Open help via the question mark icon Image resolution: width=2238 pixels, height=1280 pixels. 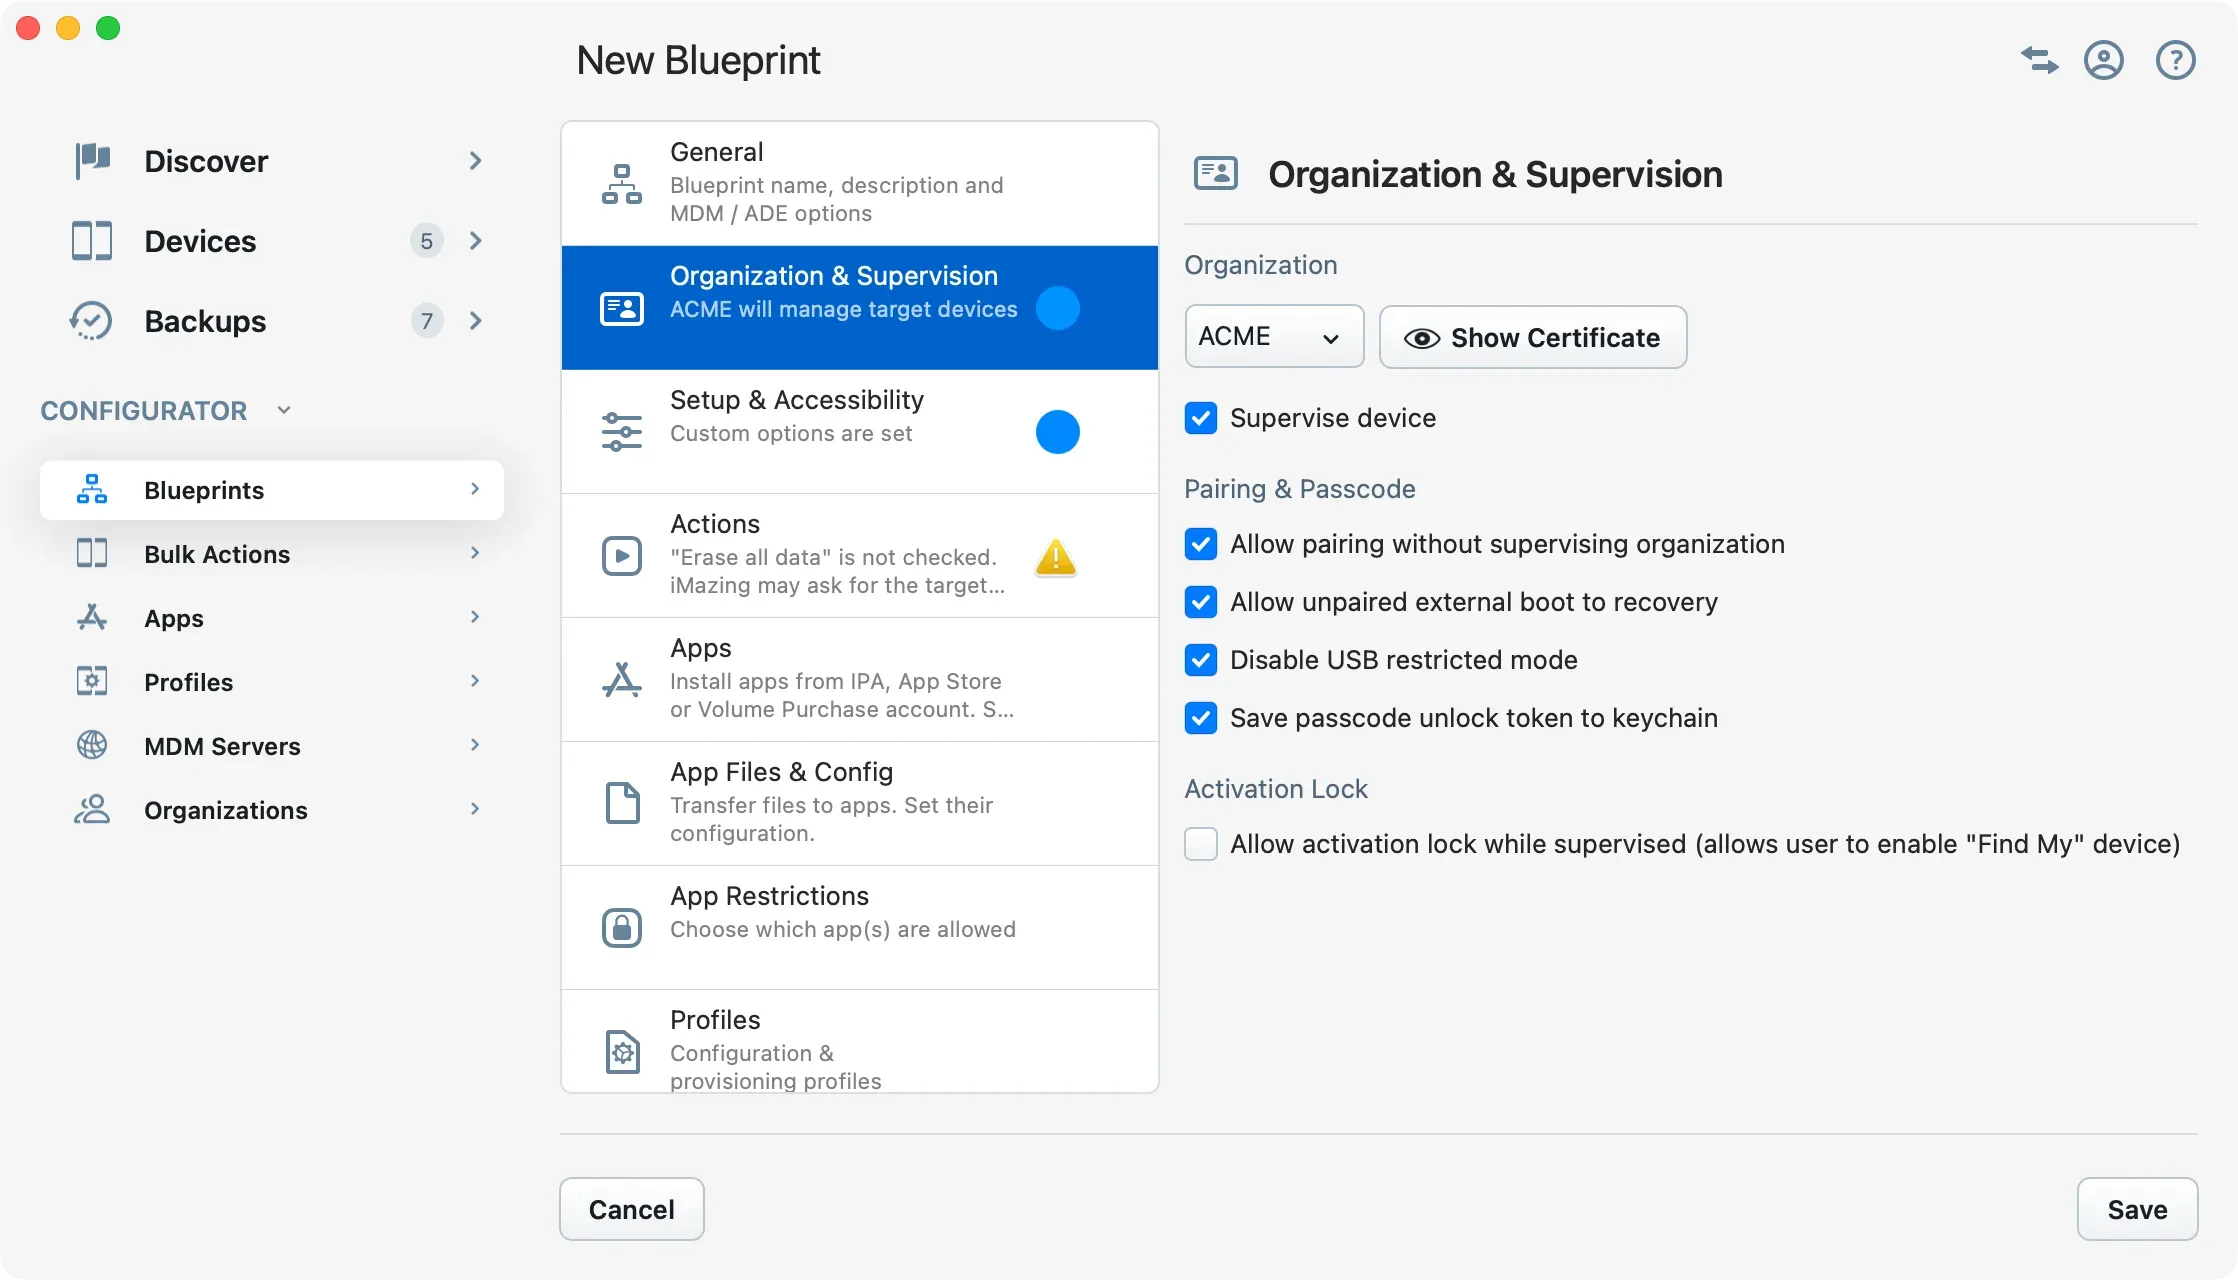tap(2175, 60)
